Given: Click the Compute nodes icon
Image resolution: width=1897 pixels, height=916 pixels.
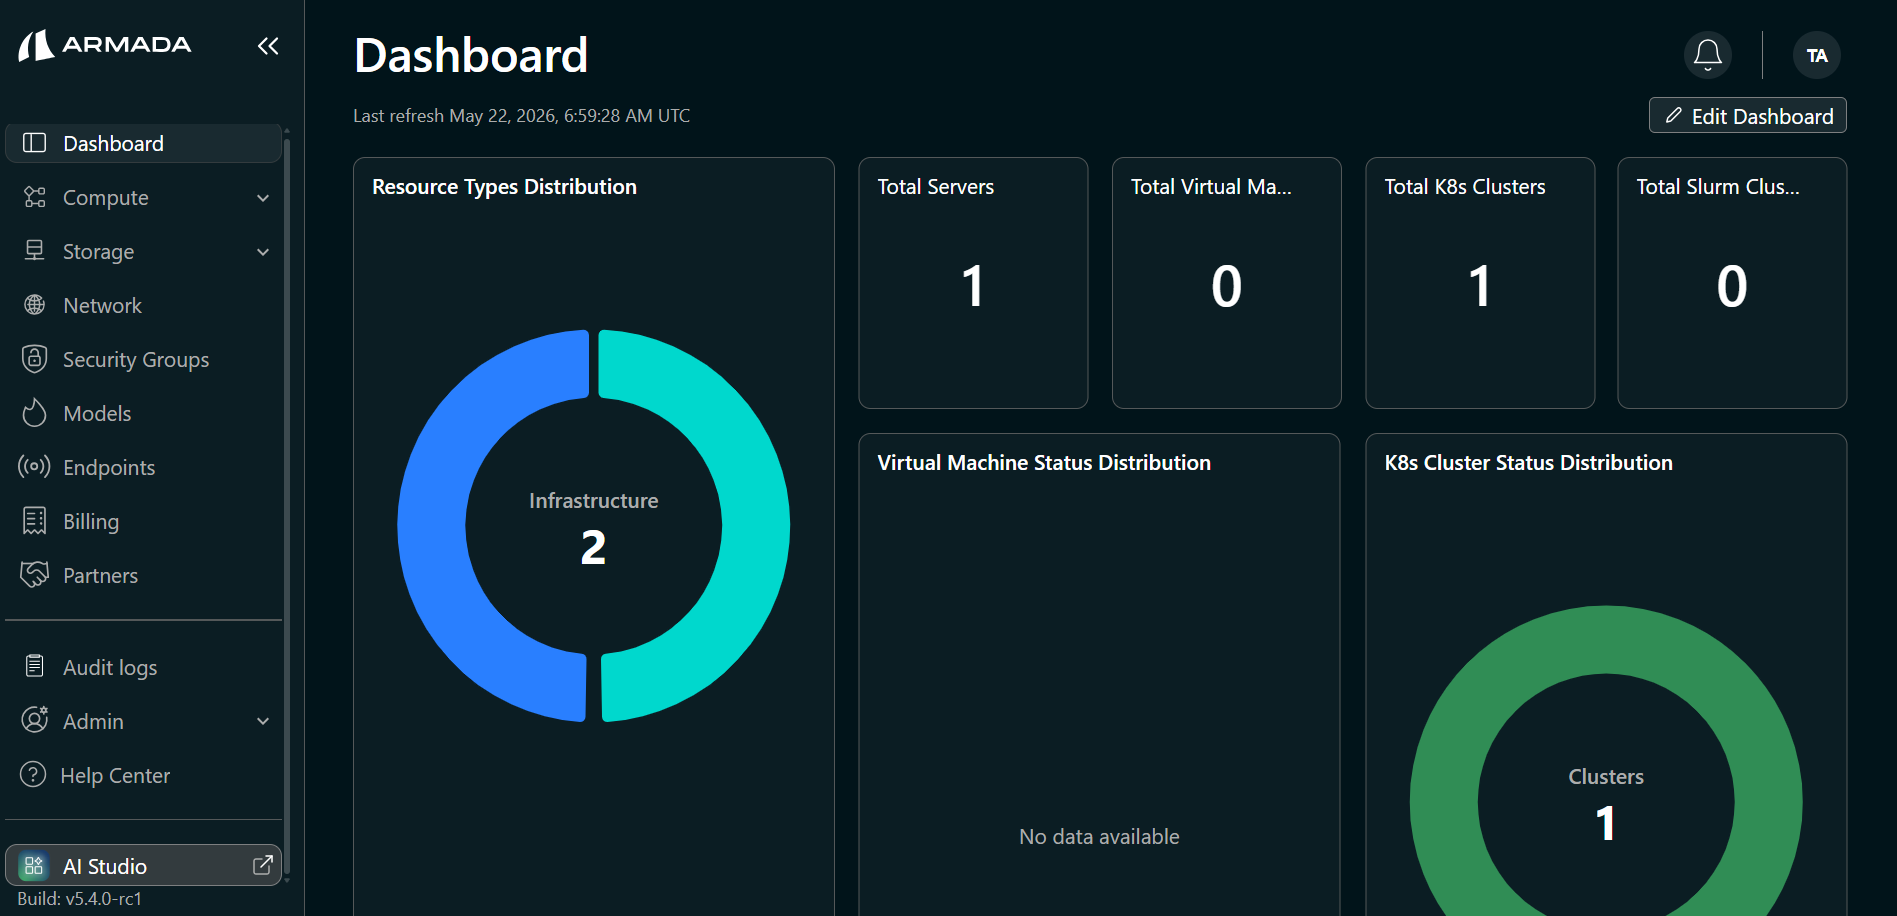Looking at the screenshot, I should [x=35, y=197].
